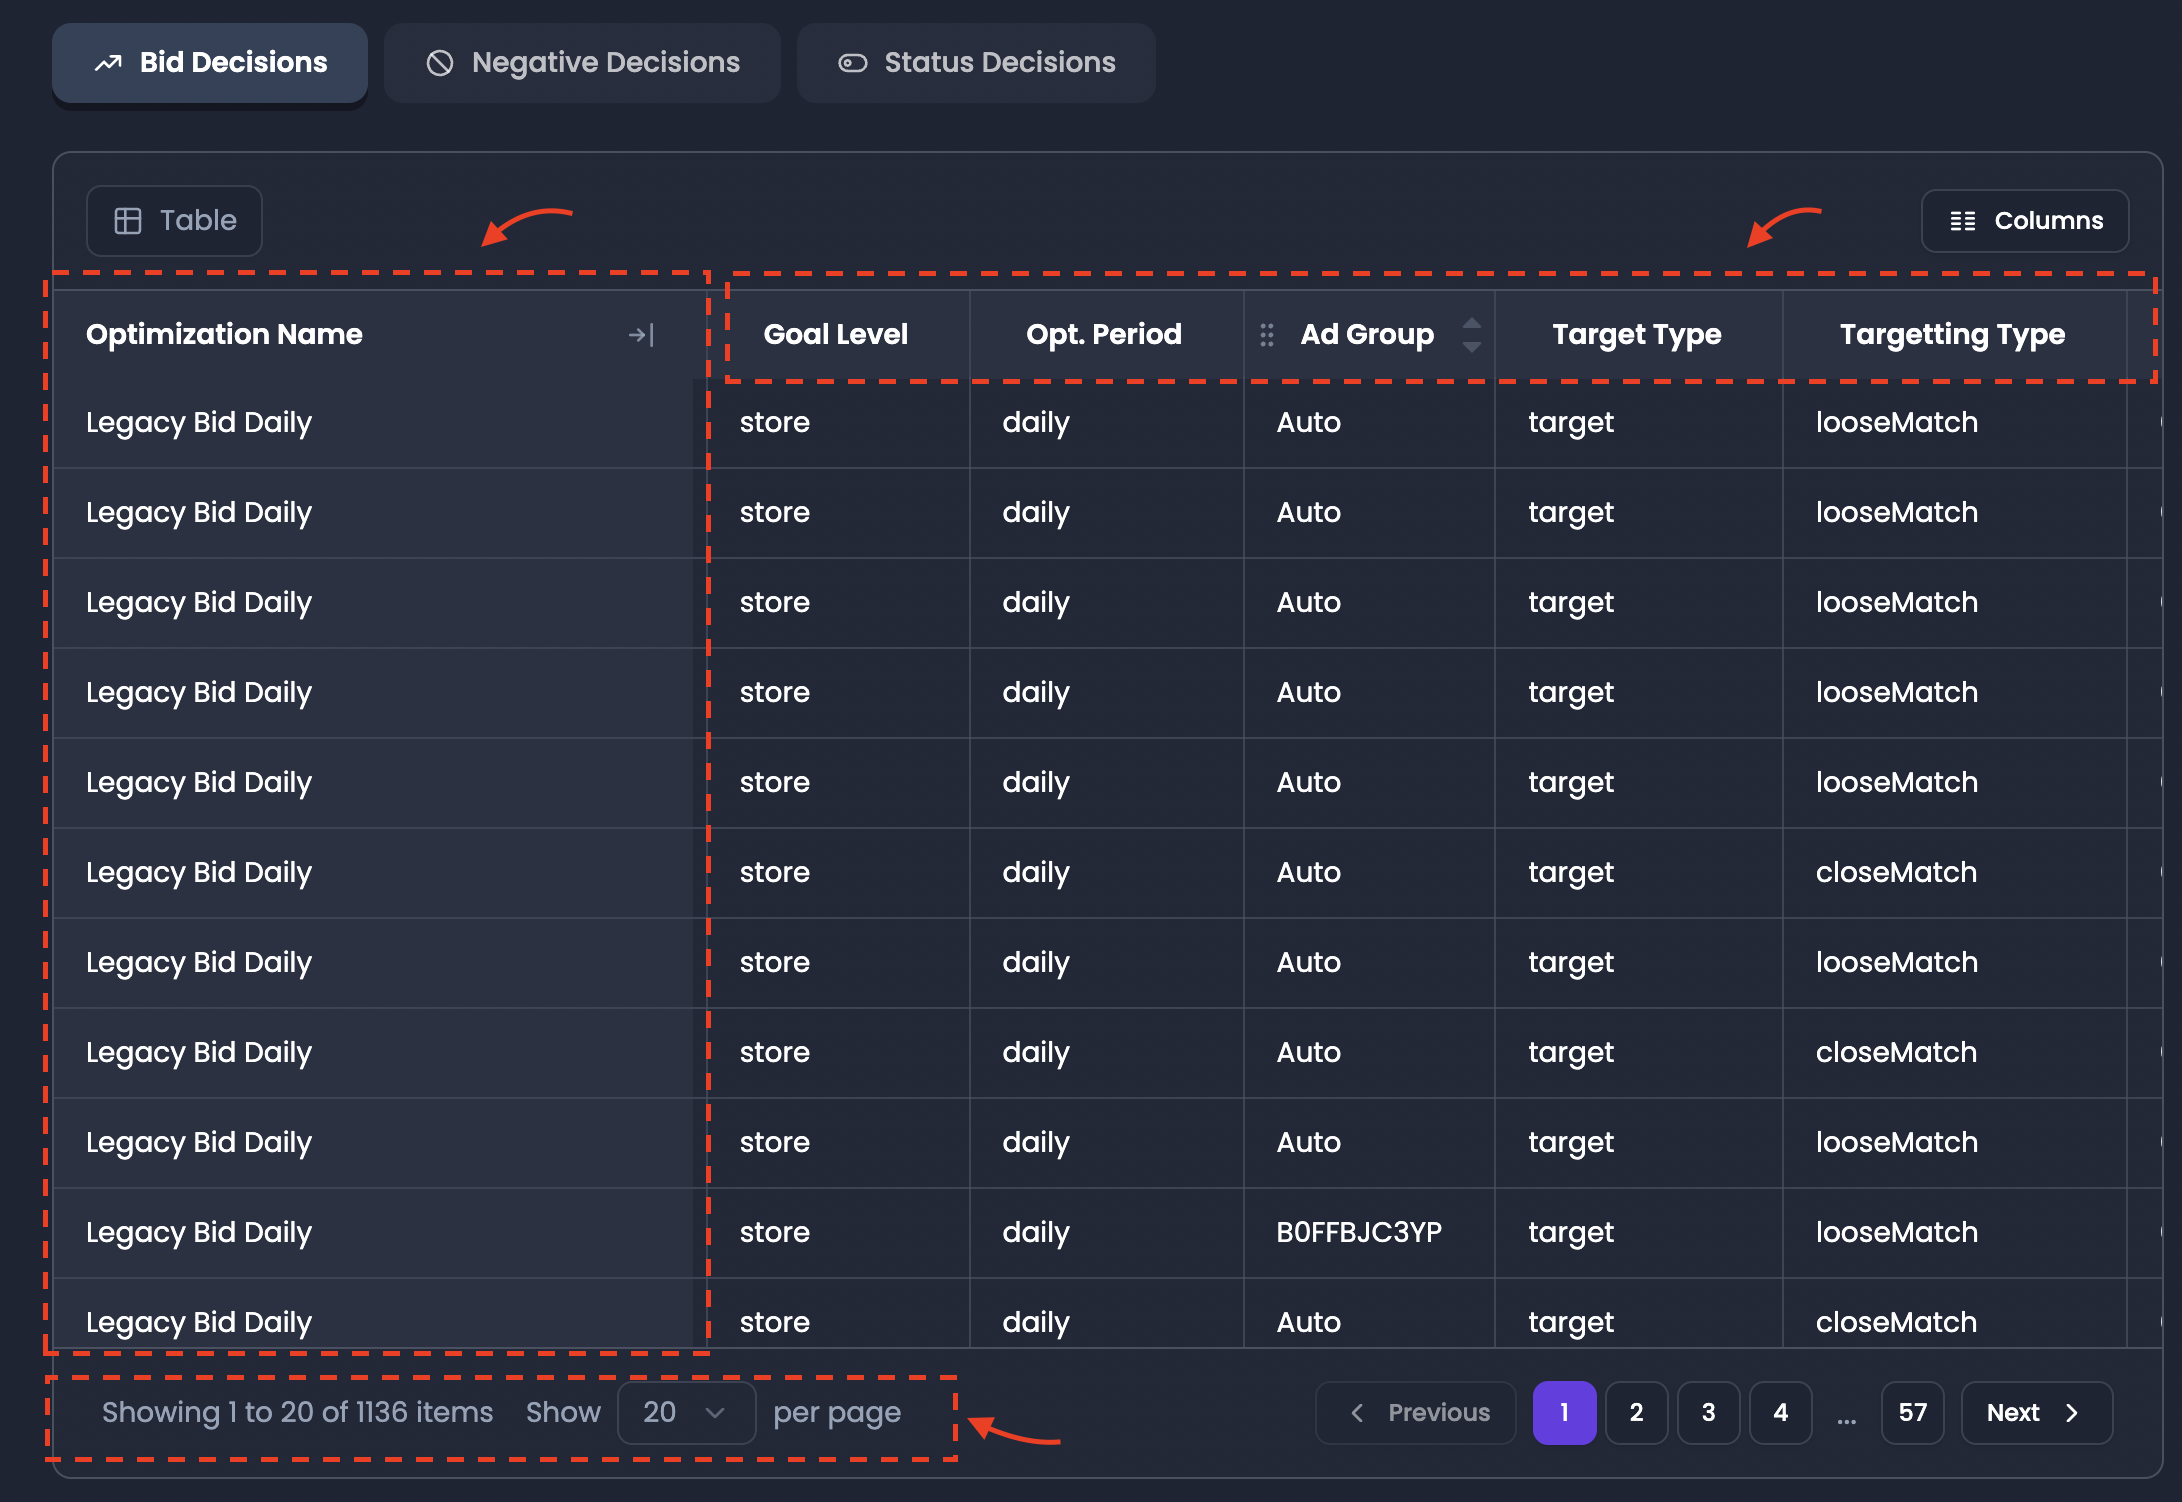Click the Goal Level column header
This screenshot has width=2182, height=1502.
(x=836, y=335)
